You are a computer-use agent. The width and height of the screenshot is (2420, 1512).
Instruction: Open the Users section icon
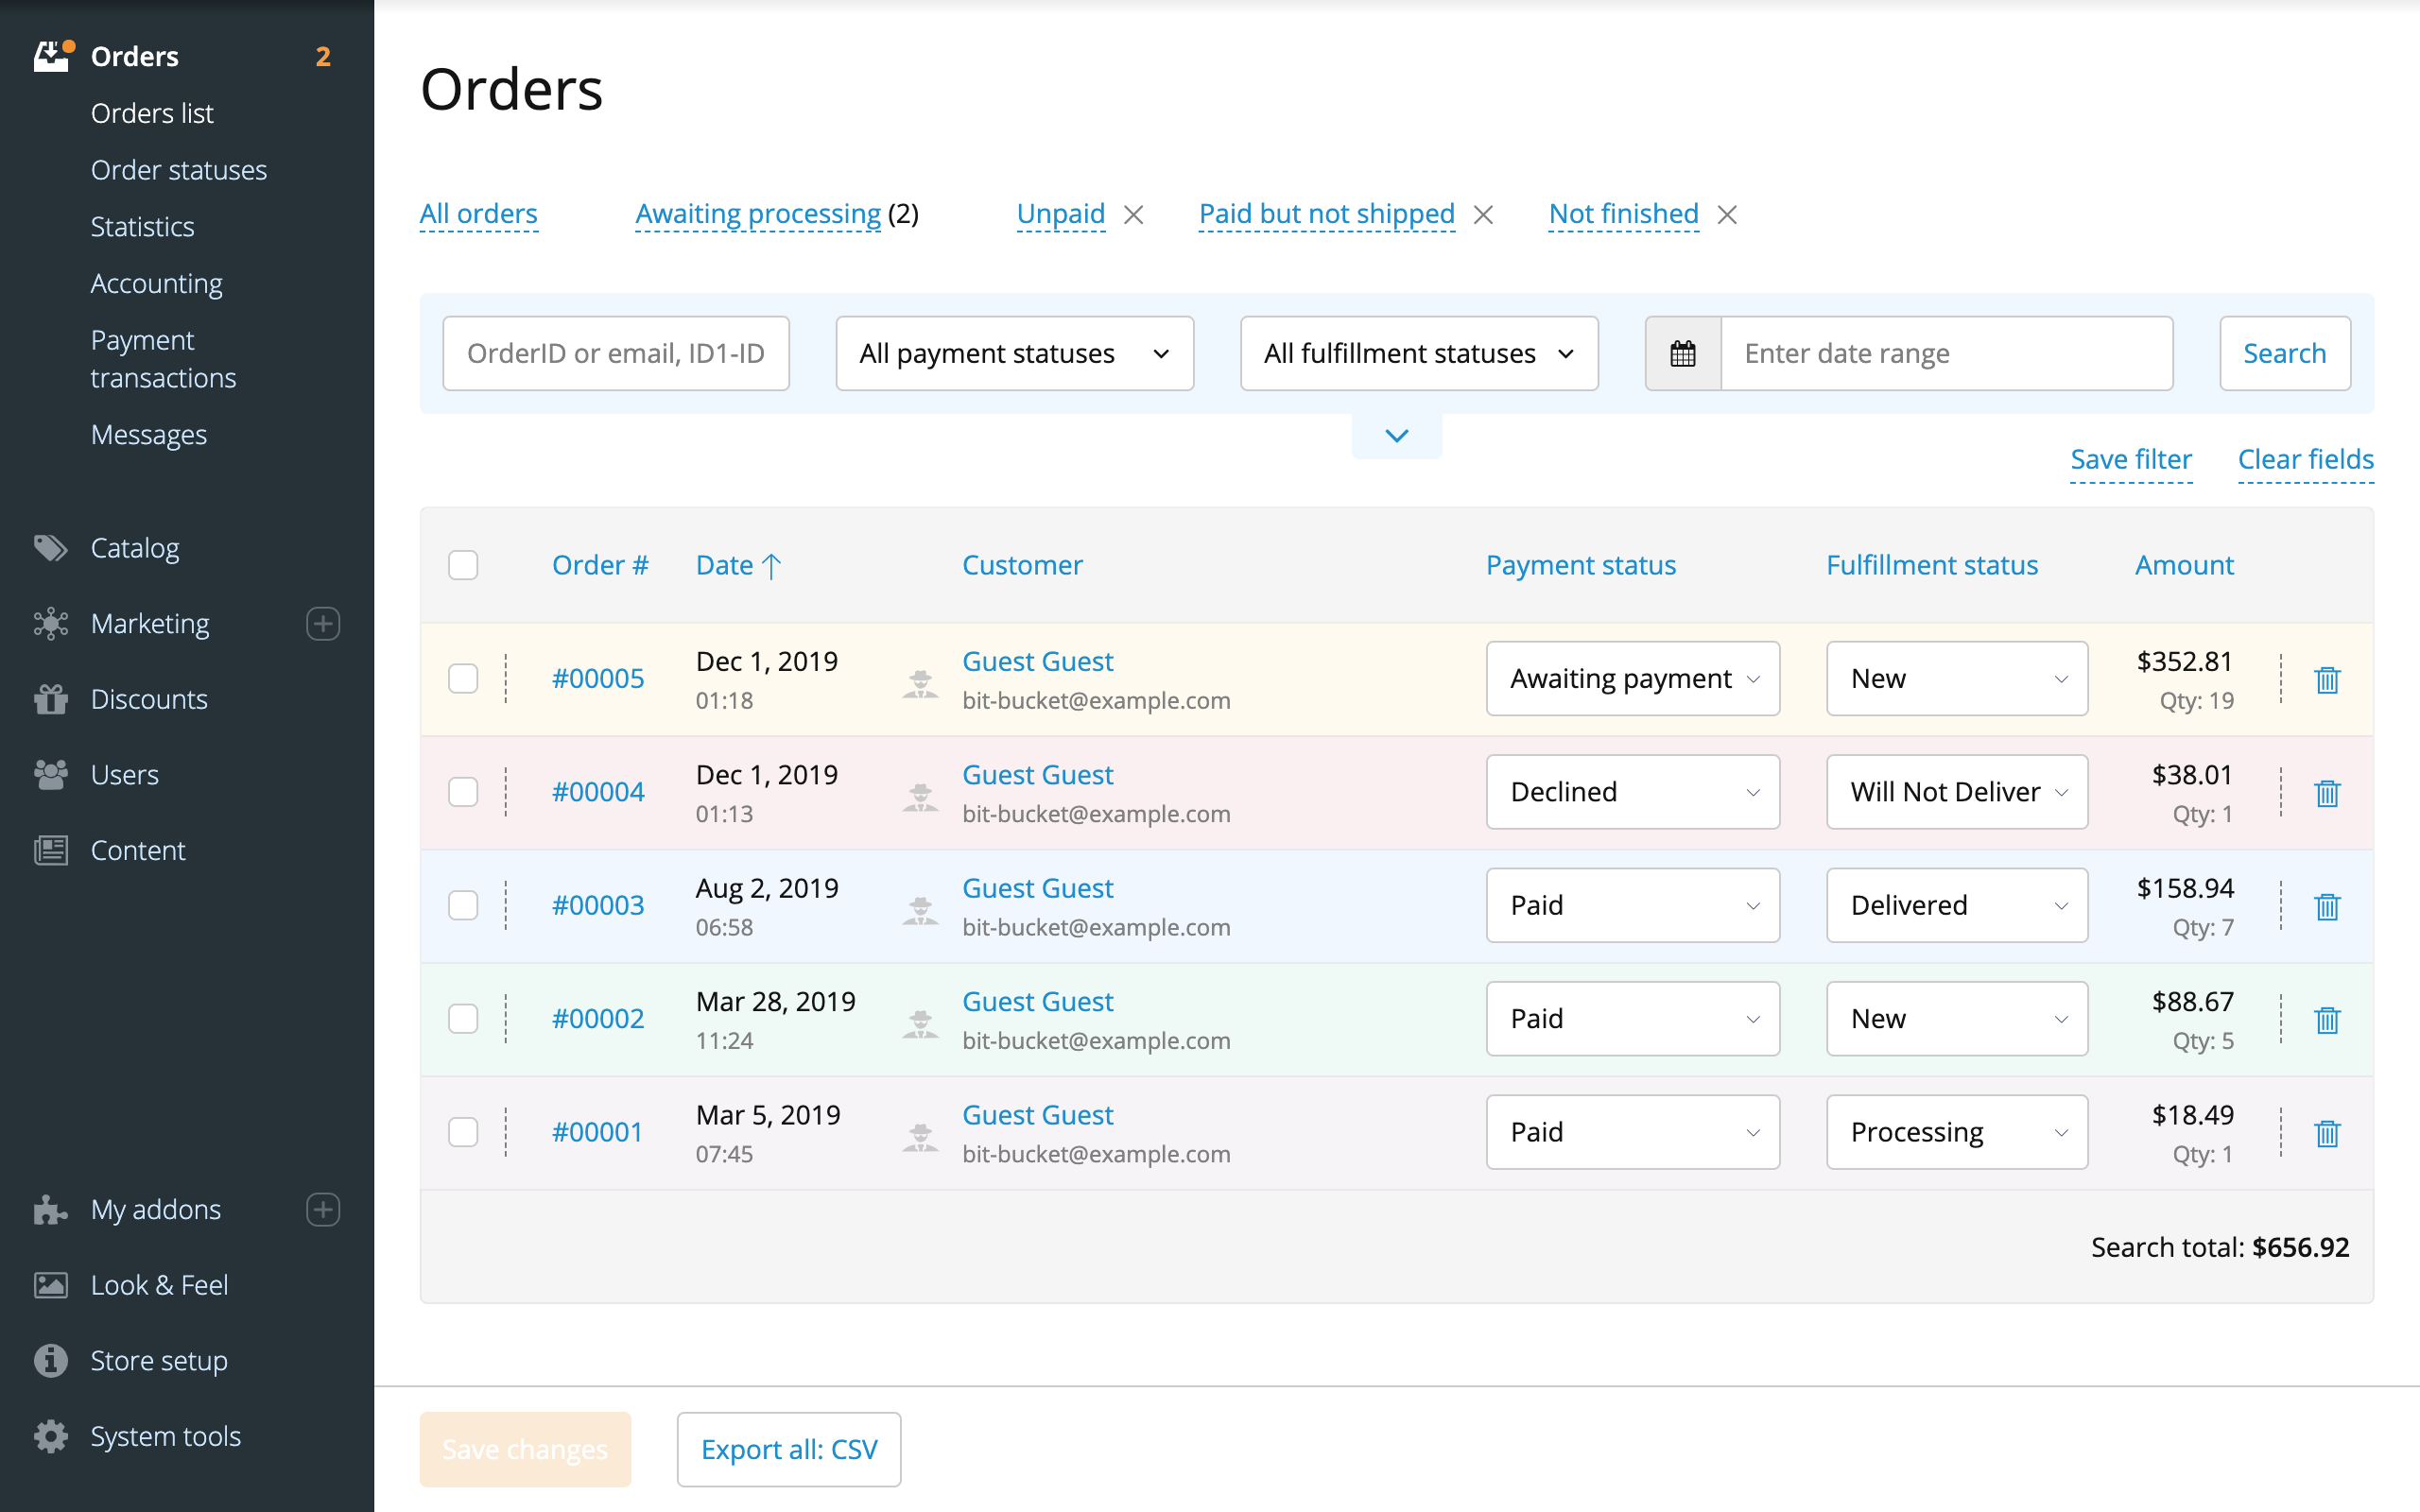[50, 774]
